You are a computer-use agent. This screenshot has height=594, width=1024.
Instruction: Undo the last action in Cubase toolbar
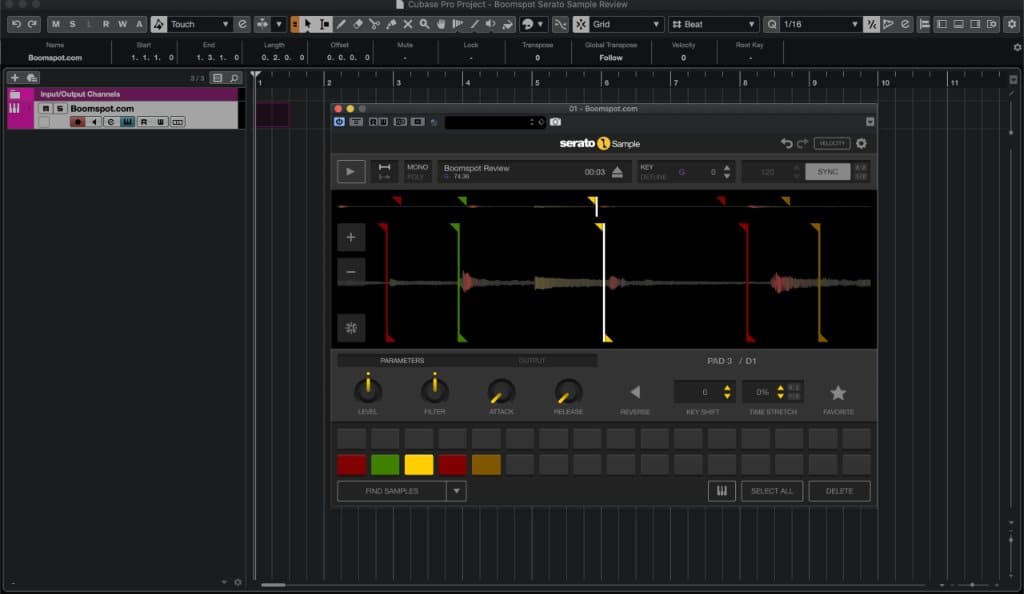click(16, 24)
